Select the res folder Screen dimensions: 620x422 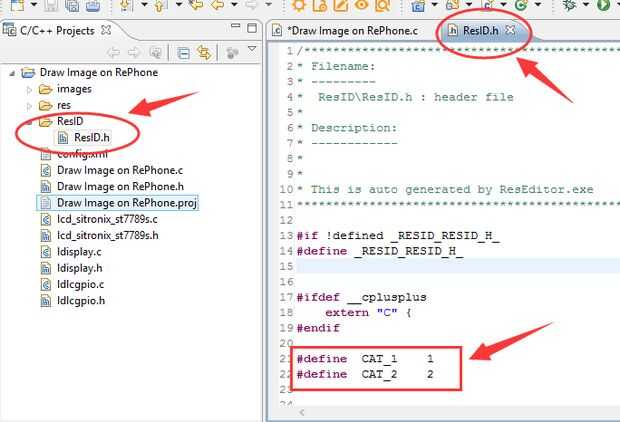(x=64, y=105)
